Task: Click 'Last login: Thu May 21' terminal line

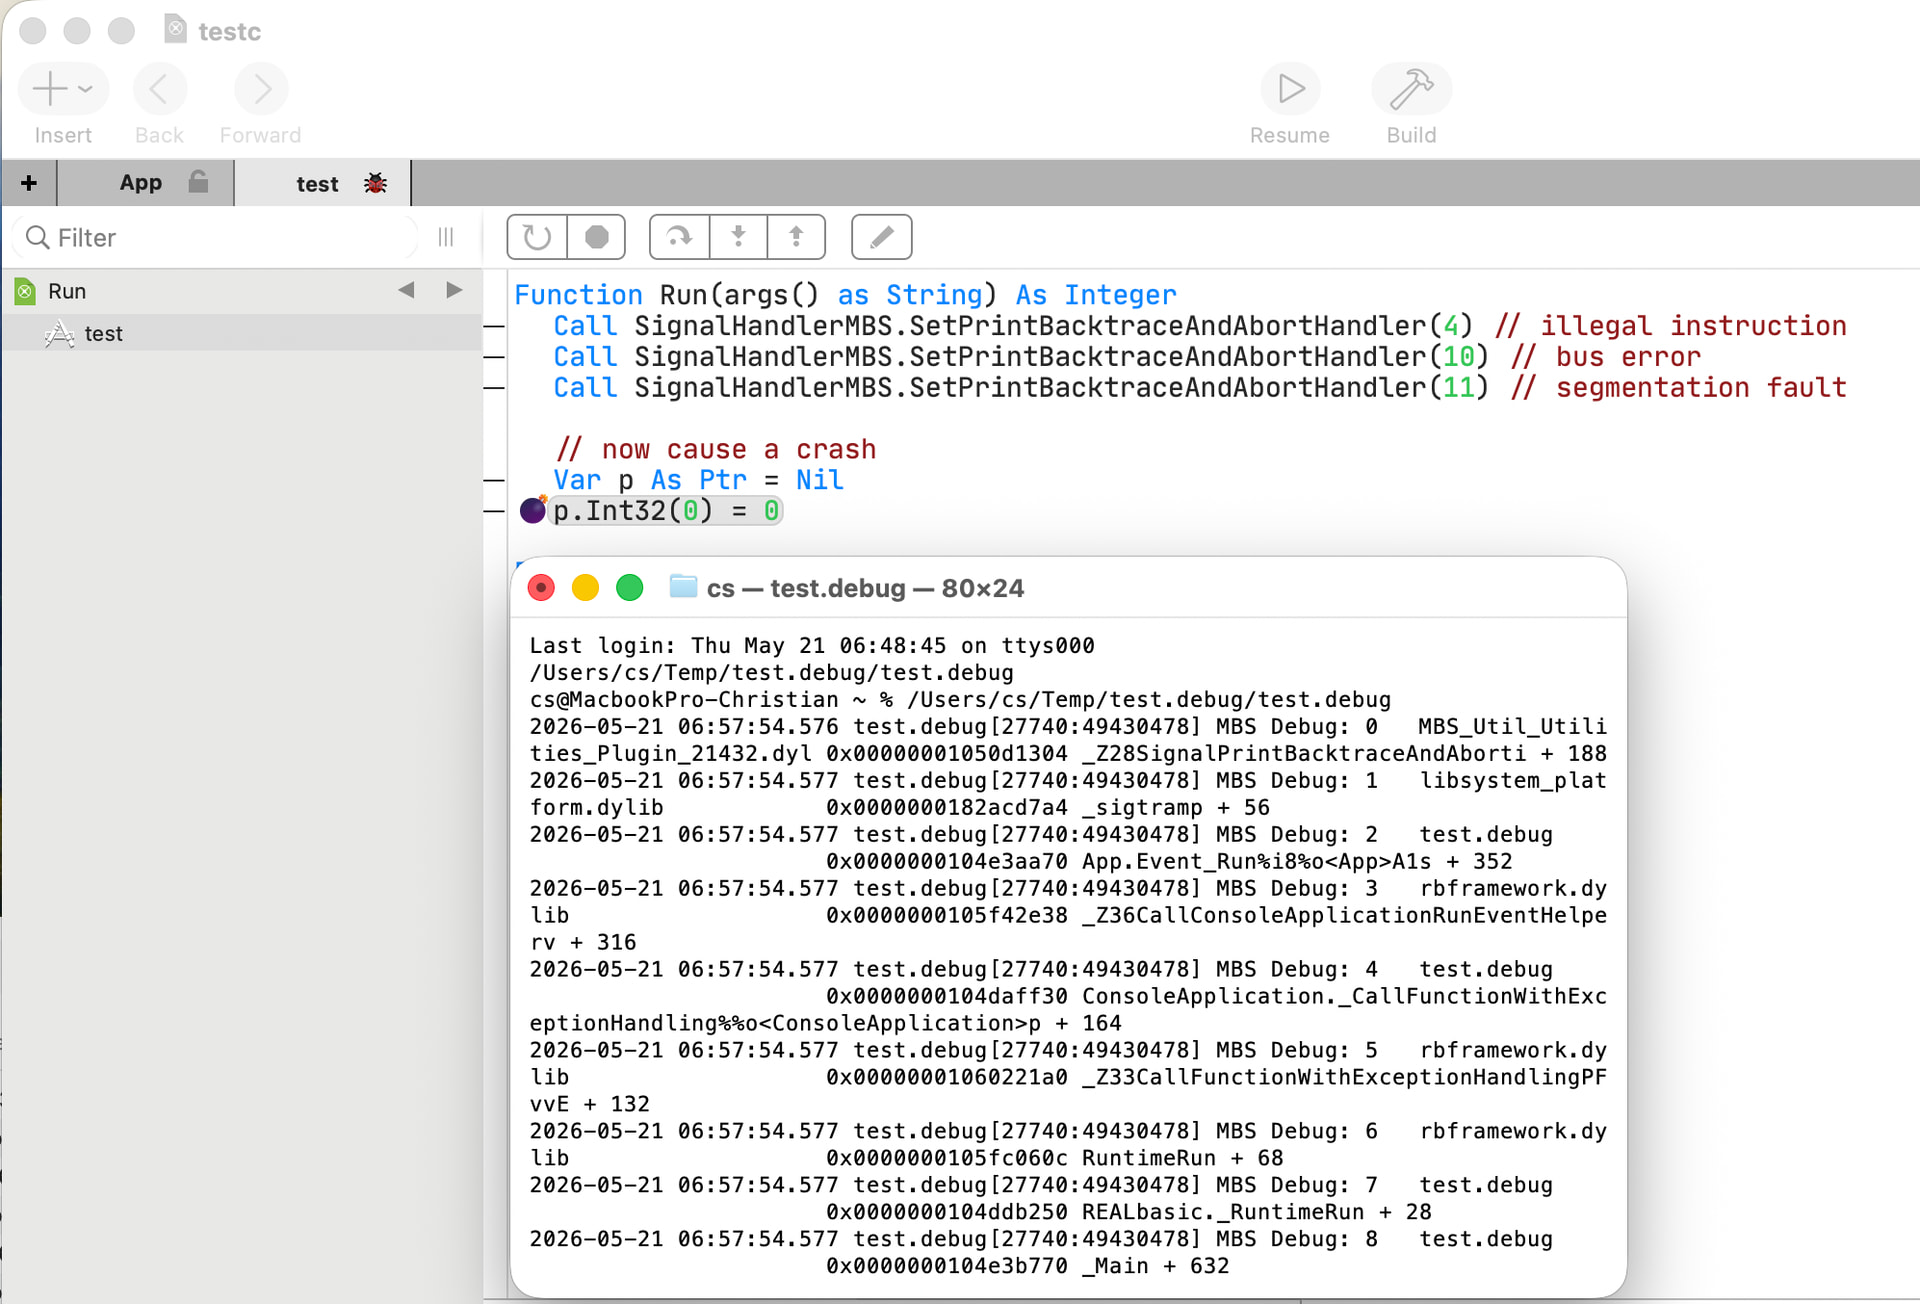Action: coord(812,646)
